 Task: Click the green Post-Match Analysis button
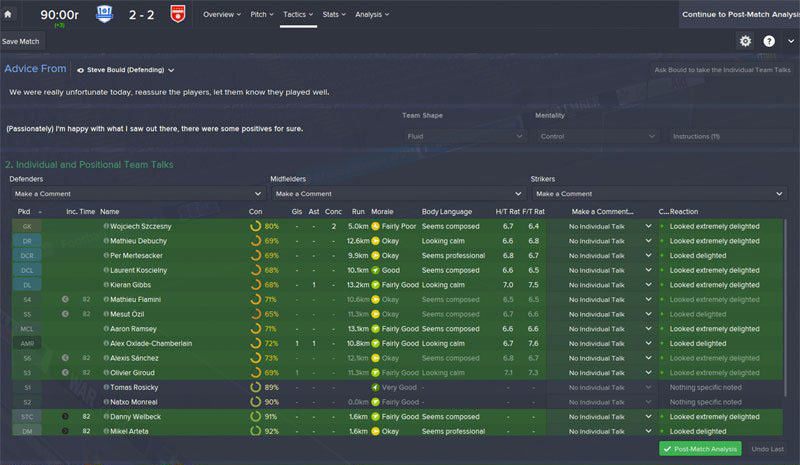pyautogui.click(x=701, y=449)
